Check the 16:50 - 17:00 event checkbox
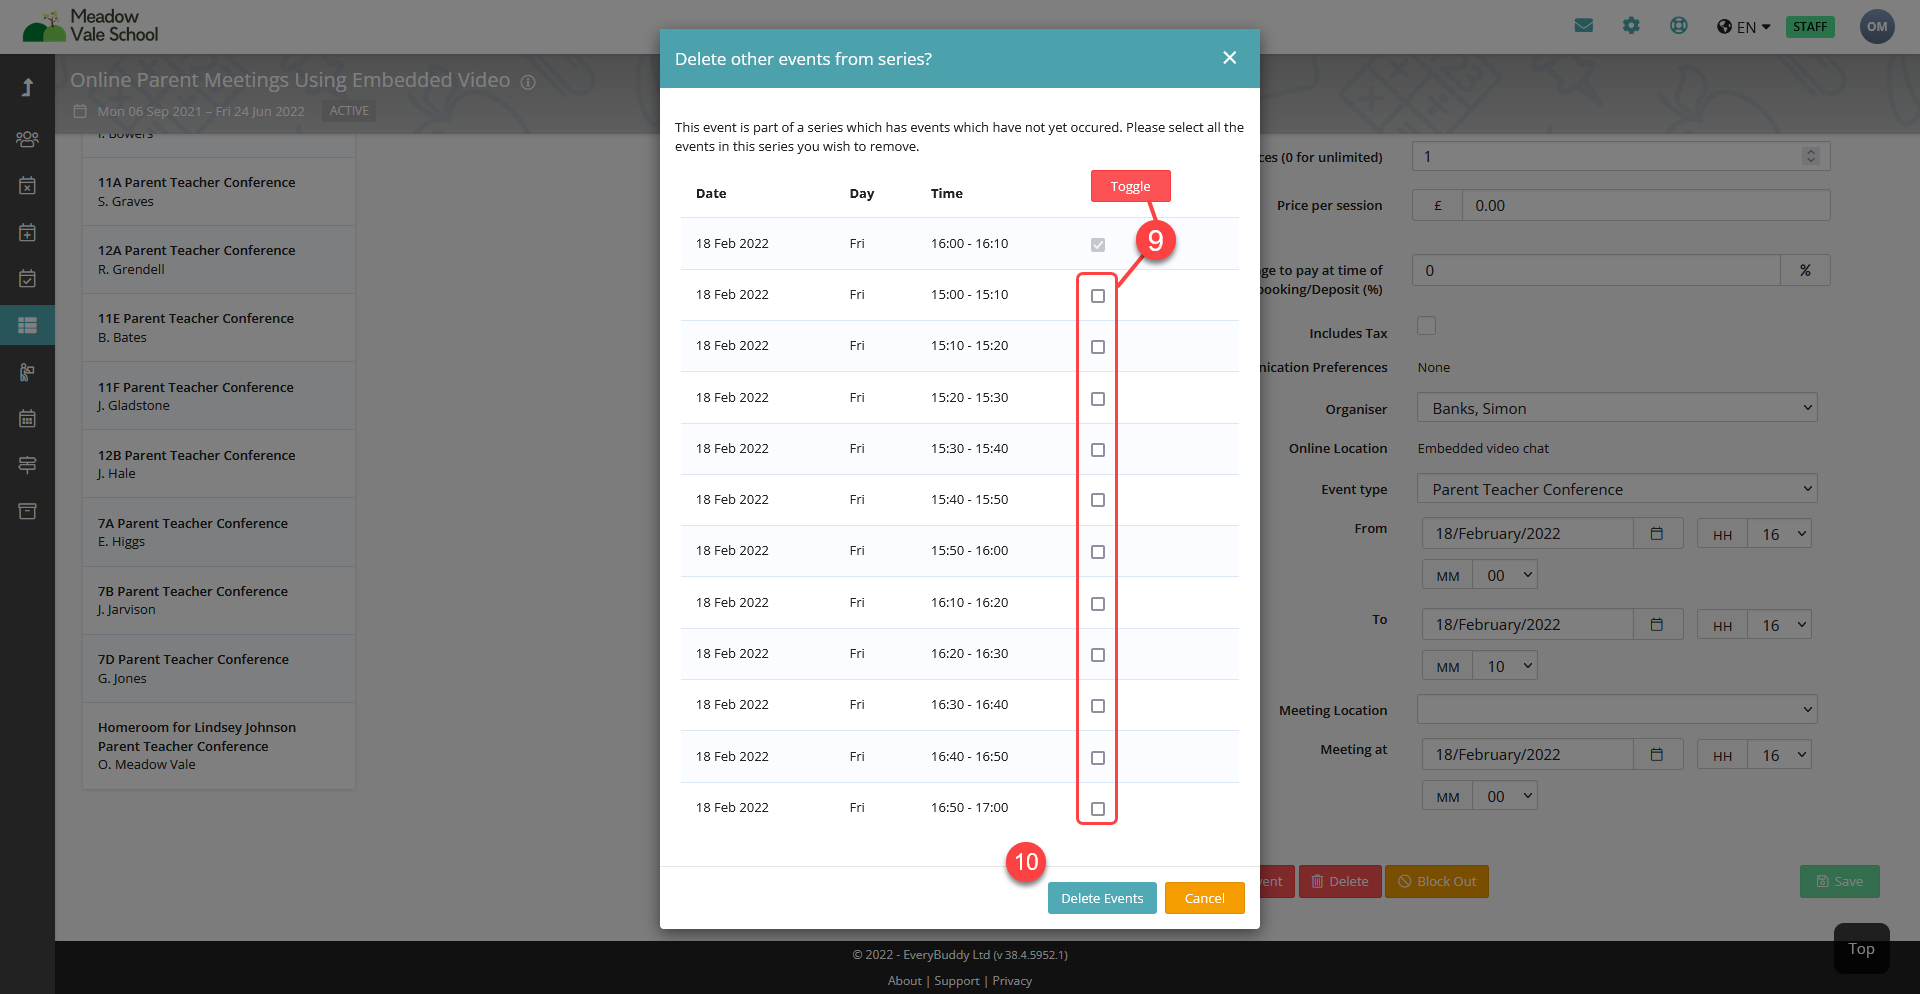This screenshot has height=994, width=1920. [x=1097, y=808]
